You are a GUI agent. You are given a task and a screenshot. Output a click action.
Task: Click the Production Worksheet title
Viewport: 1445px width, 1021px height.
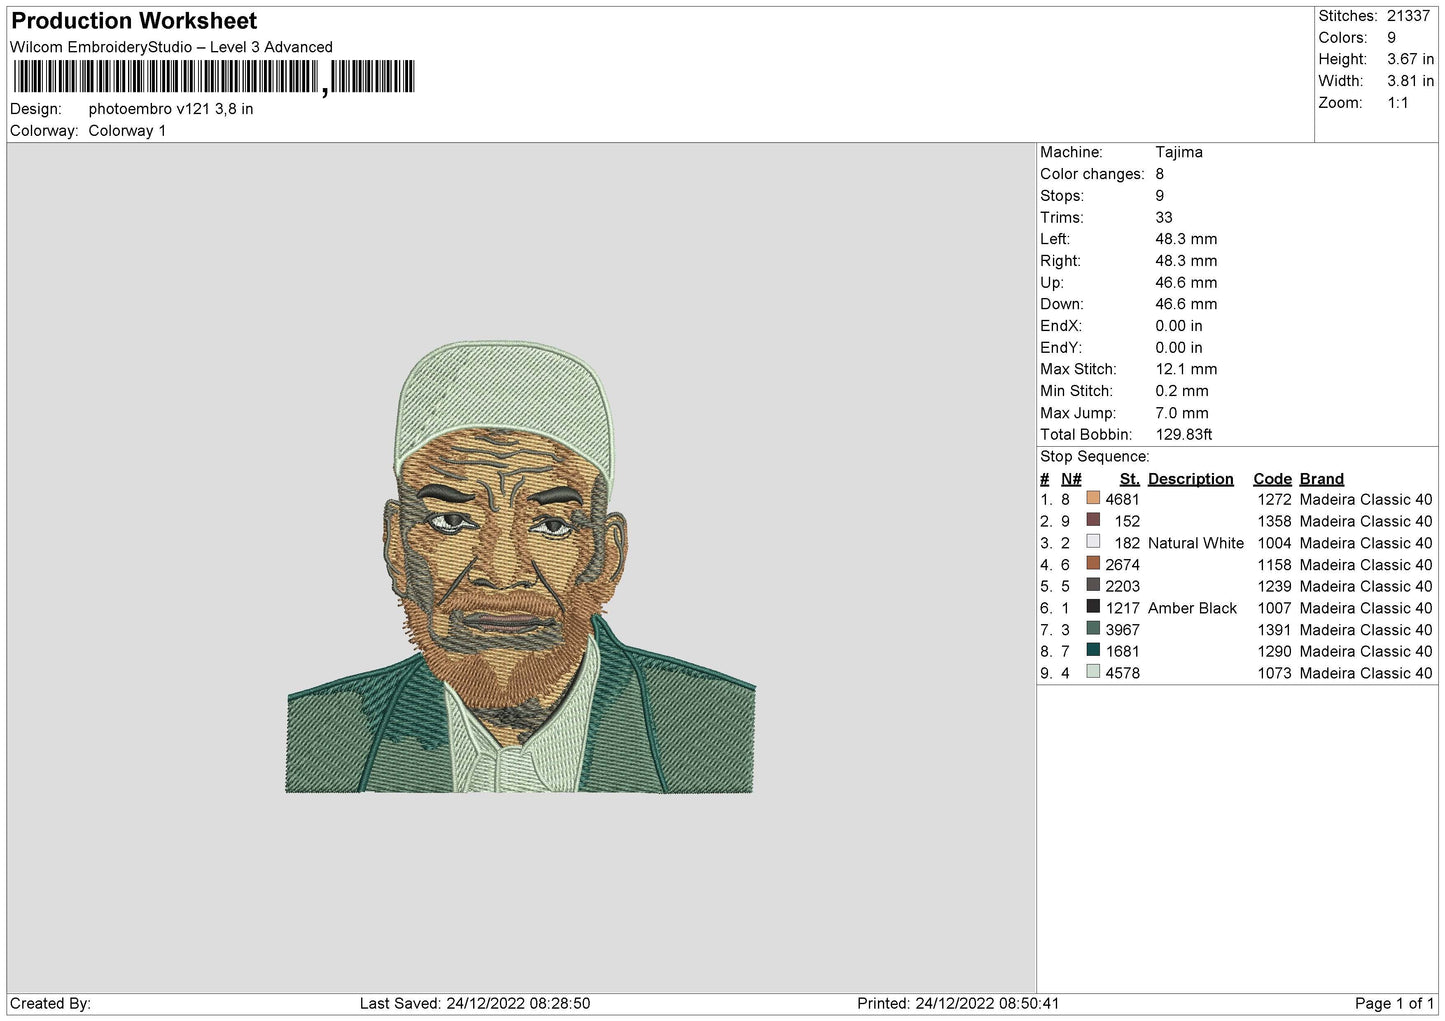pyautogui.click(x=134, y=21)
